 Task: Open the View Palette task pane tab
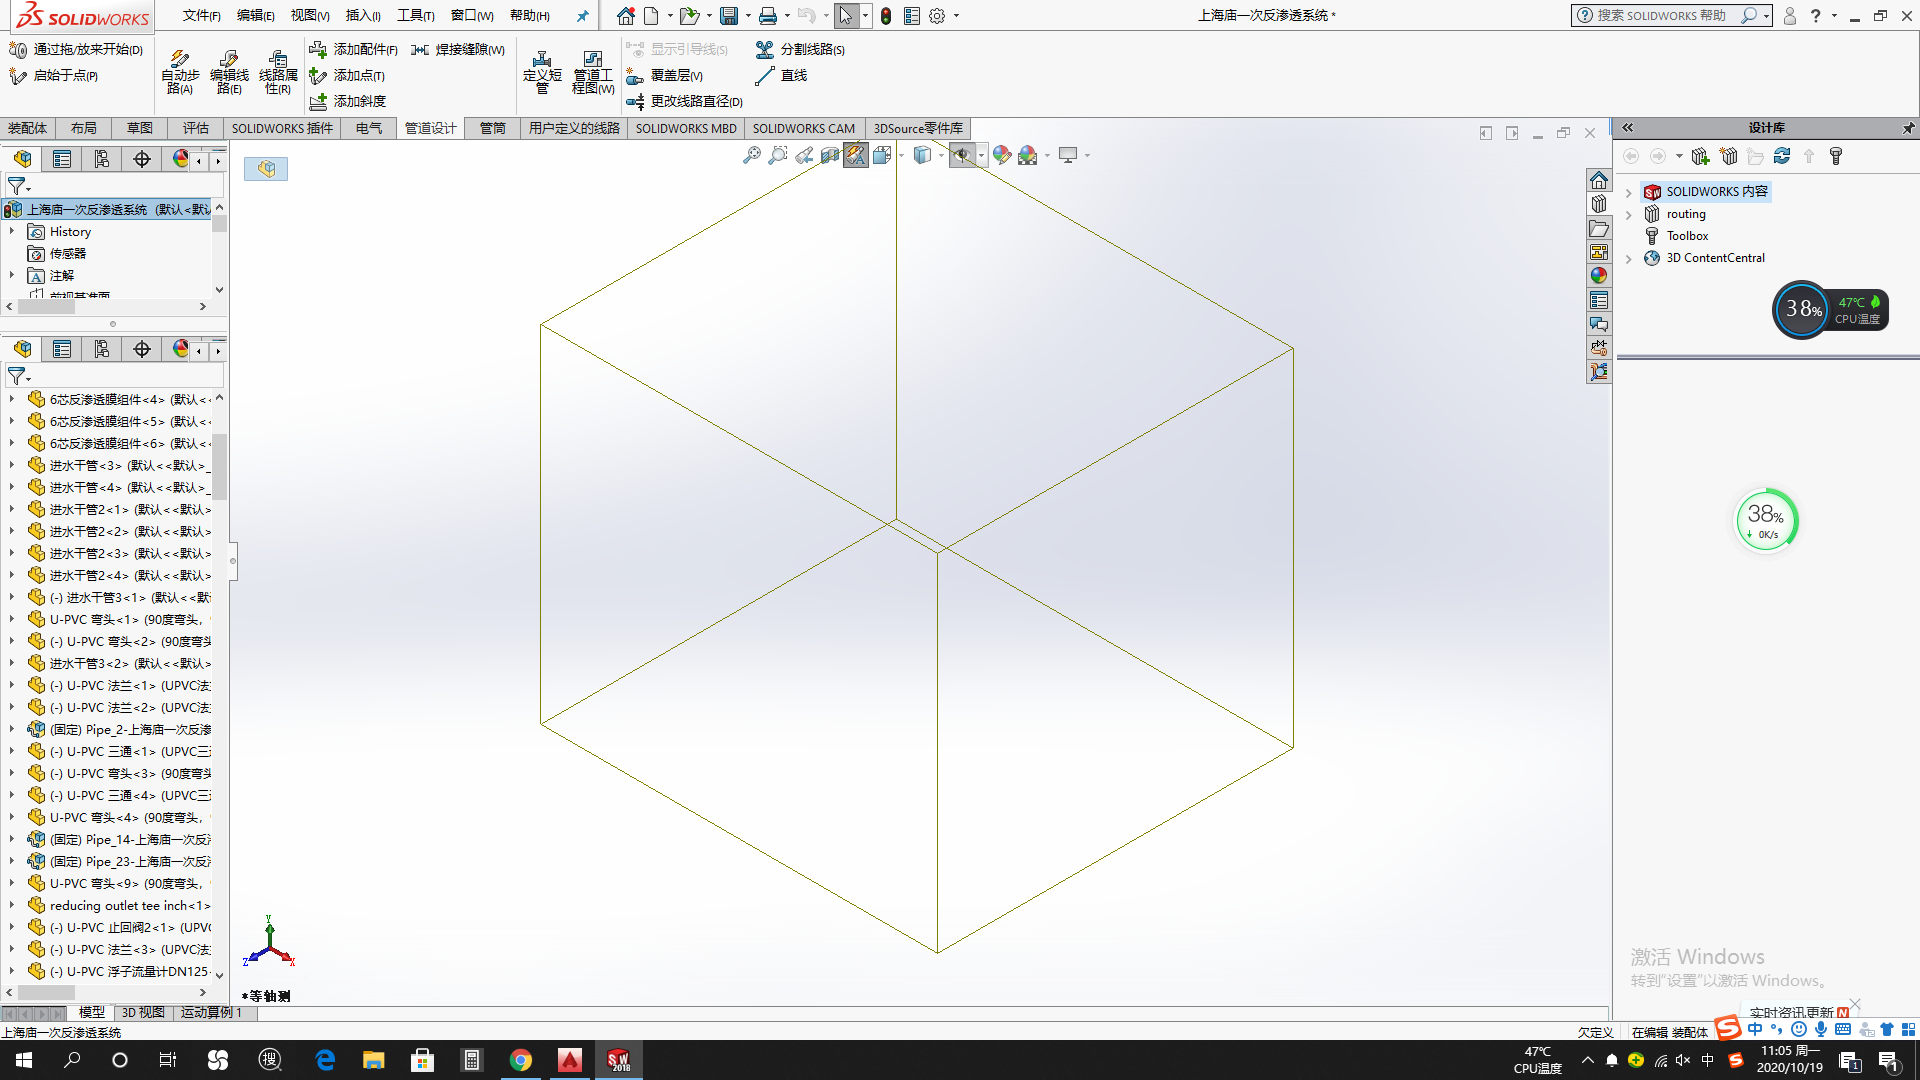coord(1599,252)
